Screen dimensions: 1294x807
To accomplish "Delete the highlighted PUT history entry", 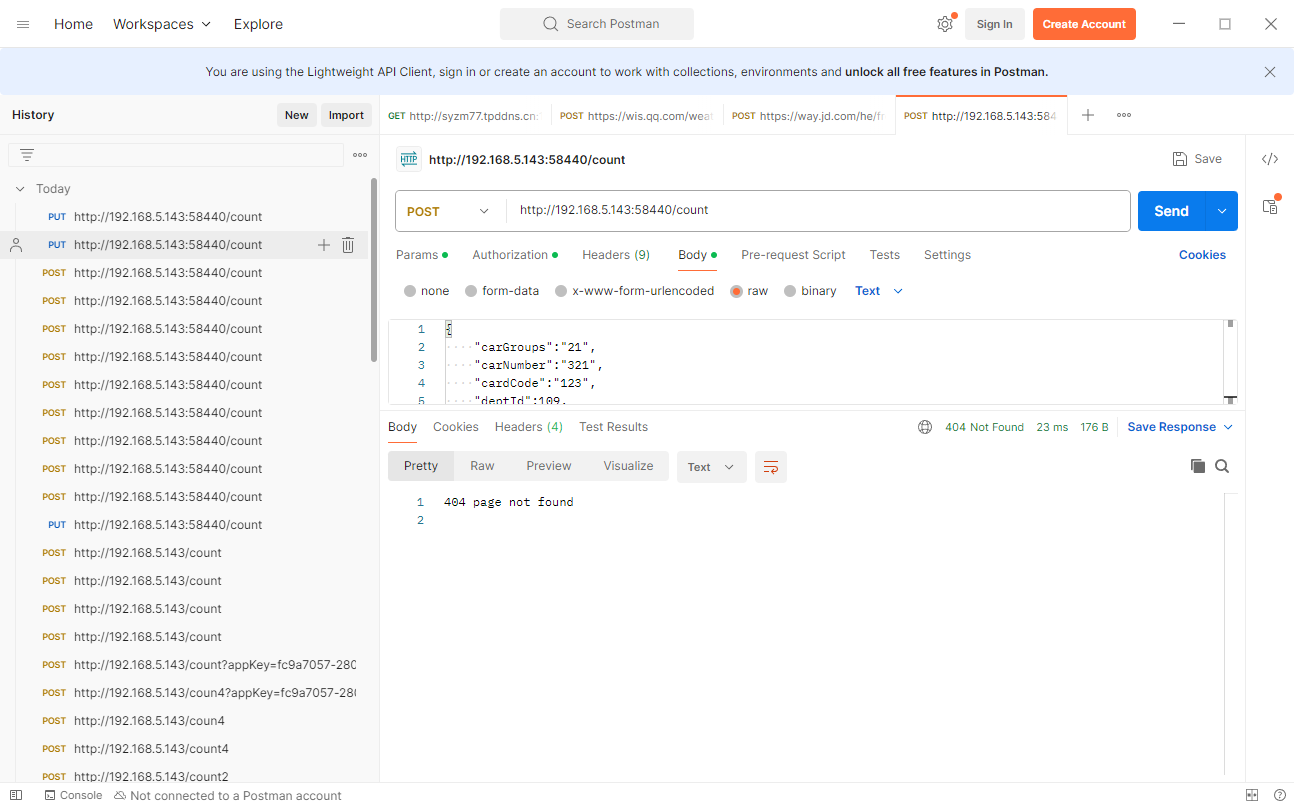I will tap(348, 245).
